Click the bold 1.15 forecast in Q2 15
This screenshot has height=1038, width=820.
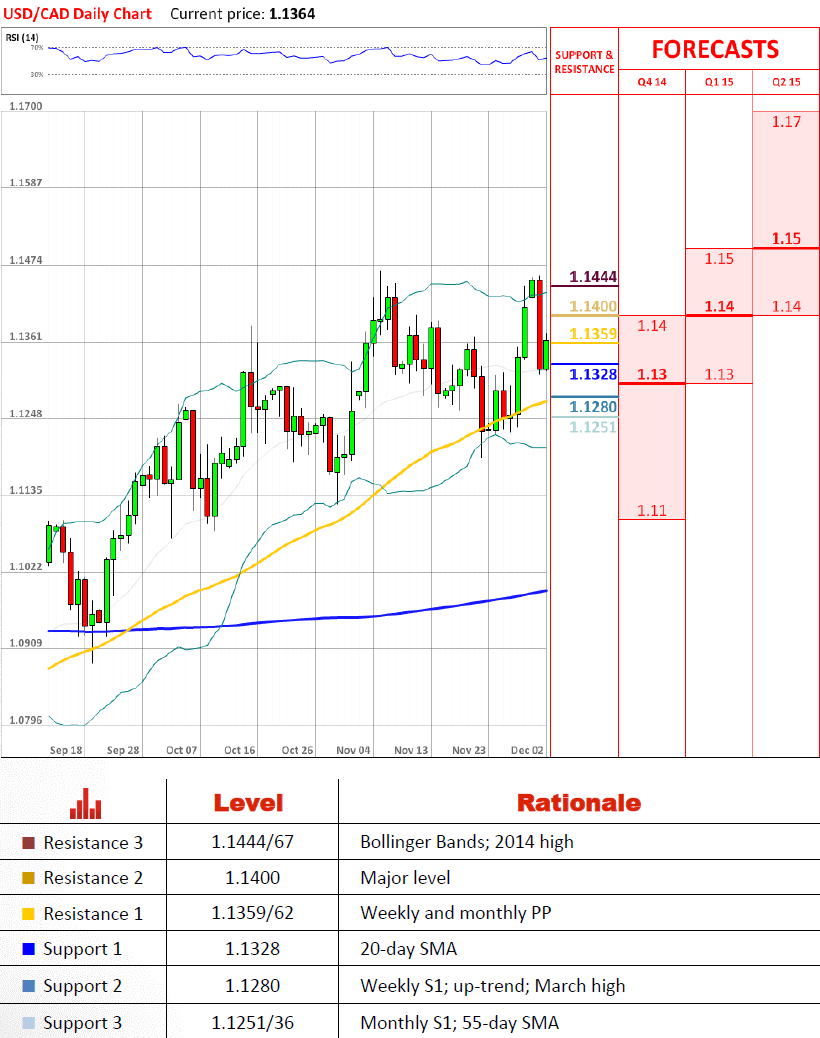click(786, 238)
